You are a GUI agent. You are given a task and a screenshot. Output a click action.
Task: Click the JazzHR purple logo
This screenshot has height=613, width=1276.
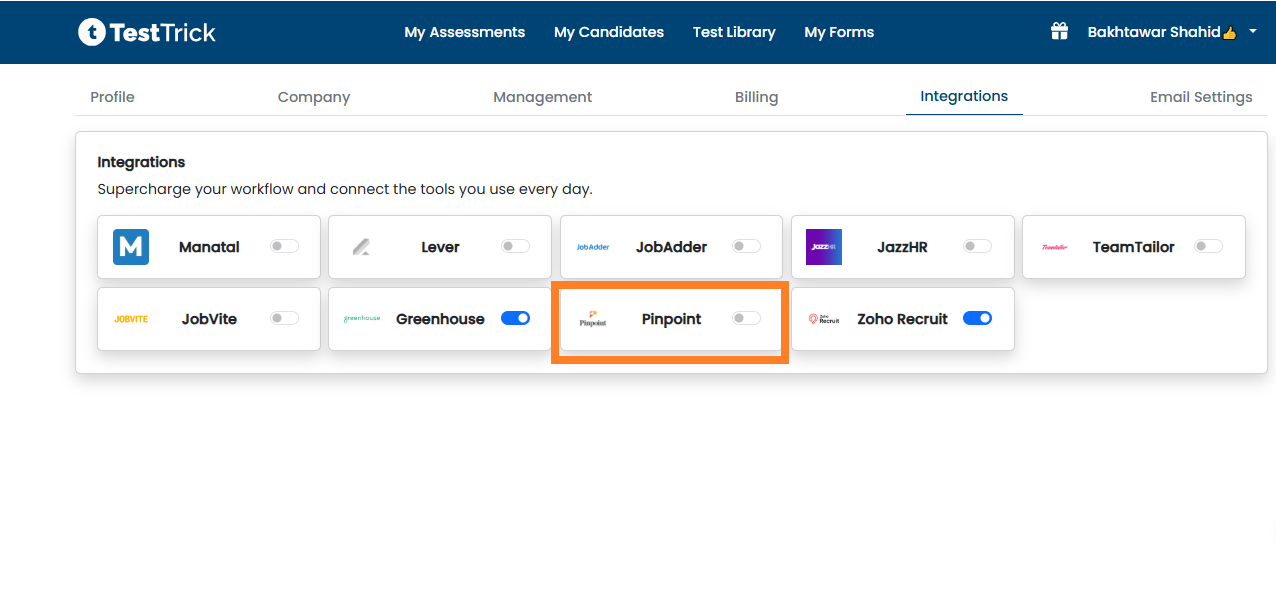[824, 247]
